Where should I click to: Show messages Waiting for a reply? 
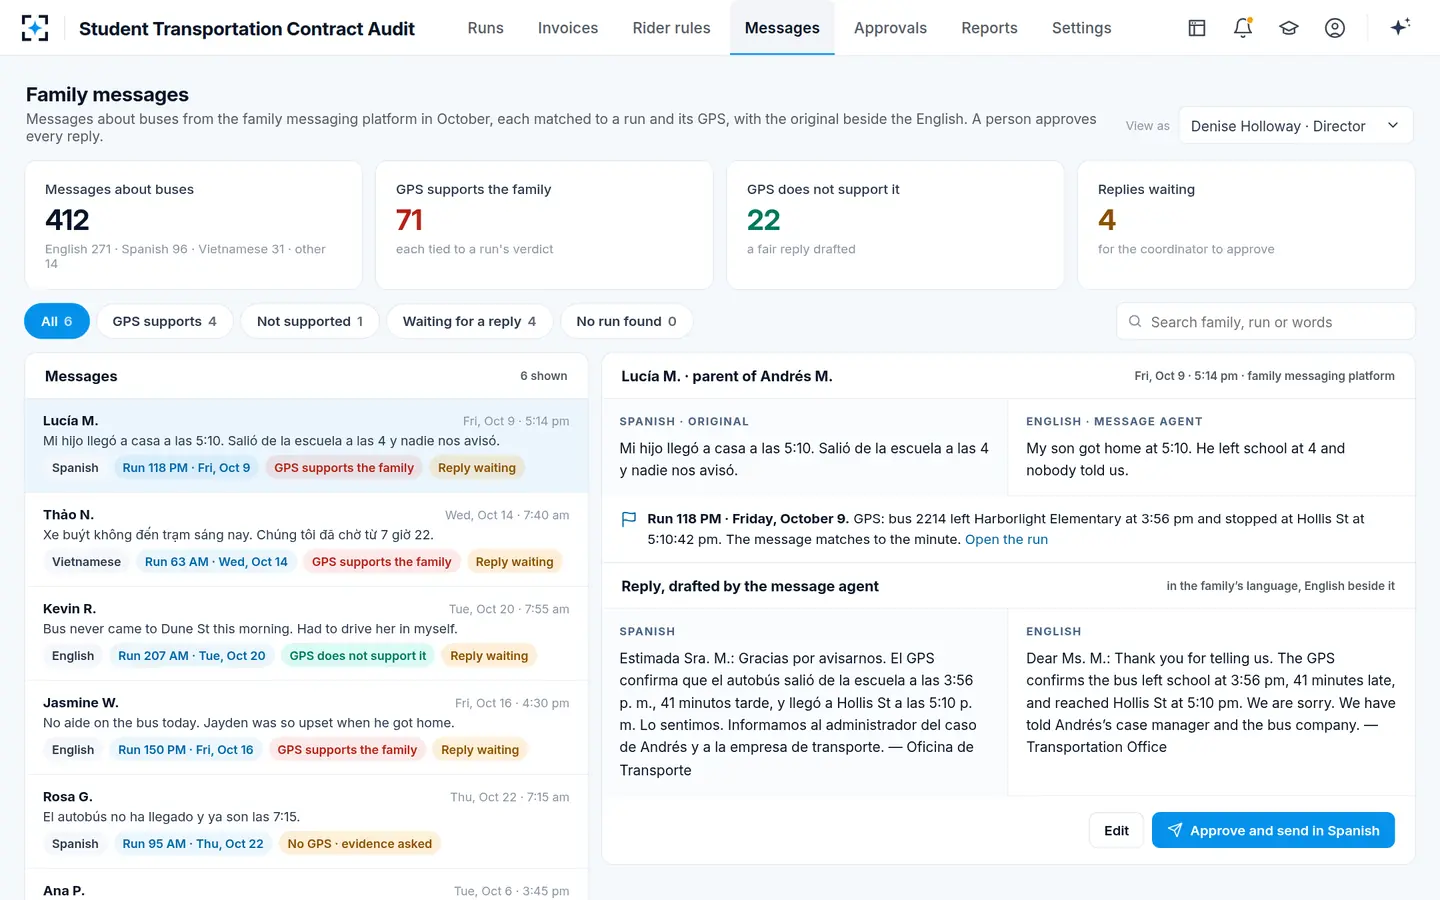pos(469,321)
